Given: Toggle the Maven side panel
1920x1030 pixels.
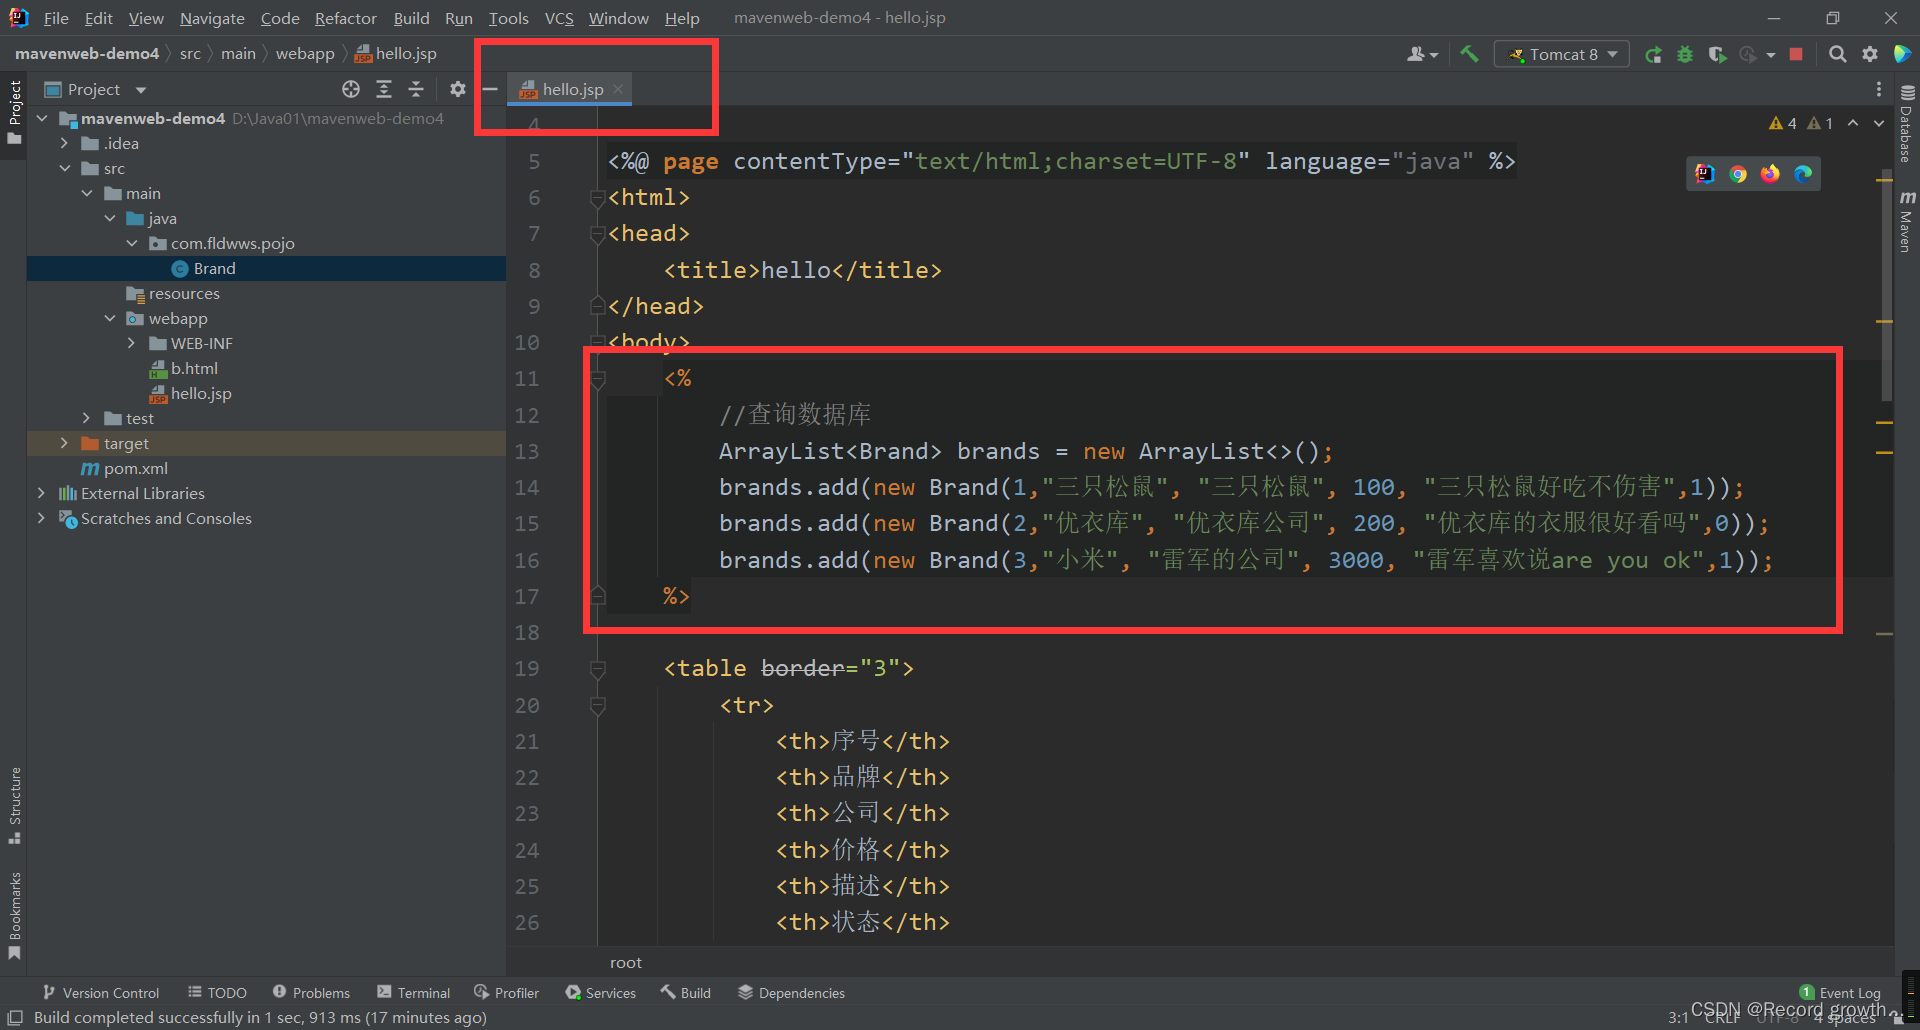Looking at the screenshot, I should tap(1907, 221).
